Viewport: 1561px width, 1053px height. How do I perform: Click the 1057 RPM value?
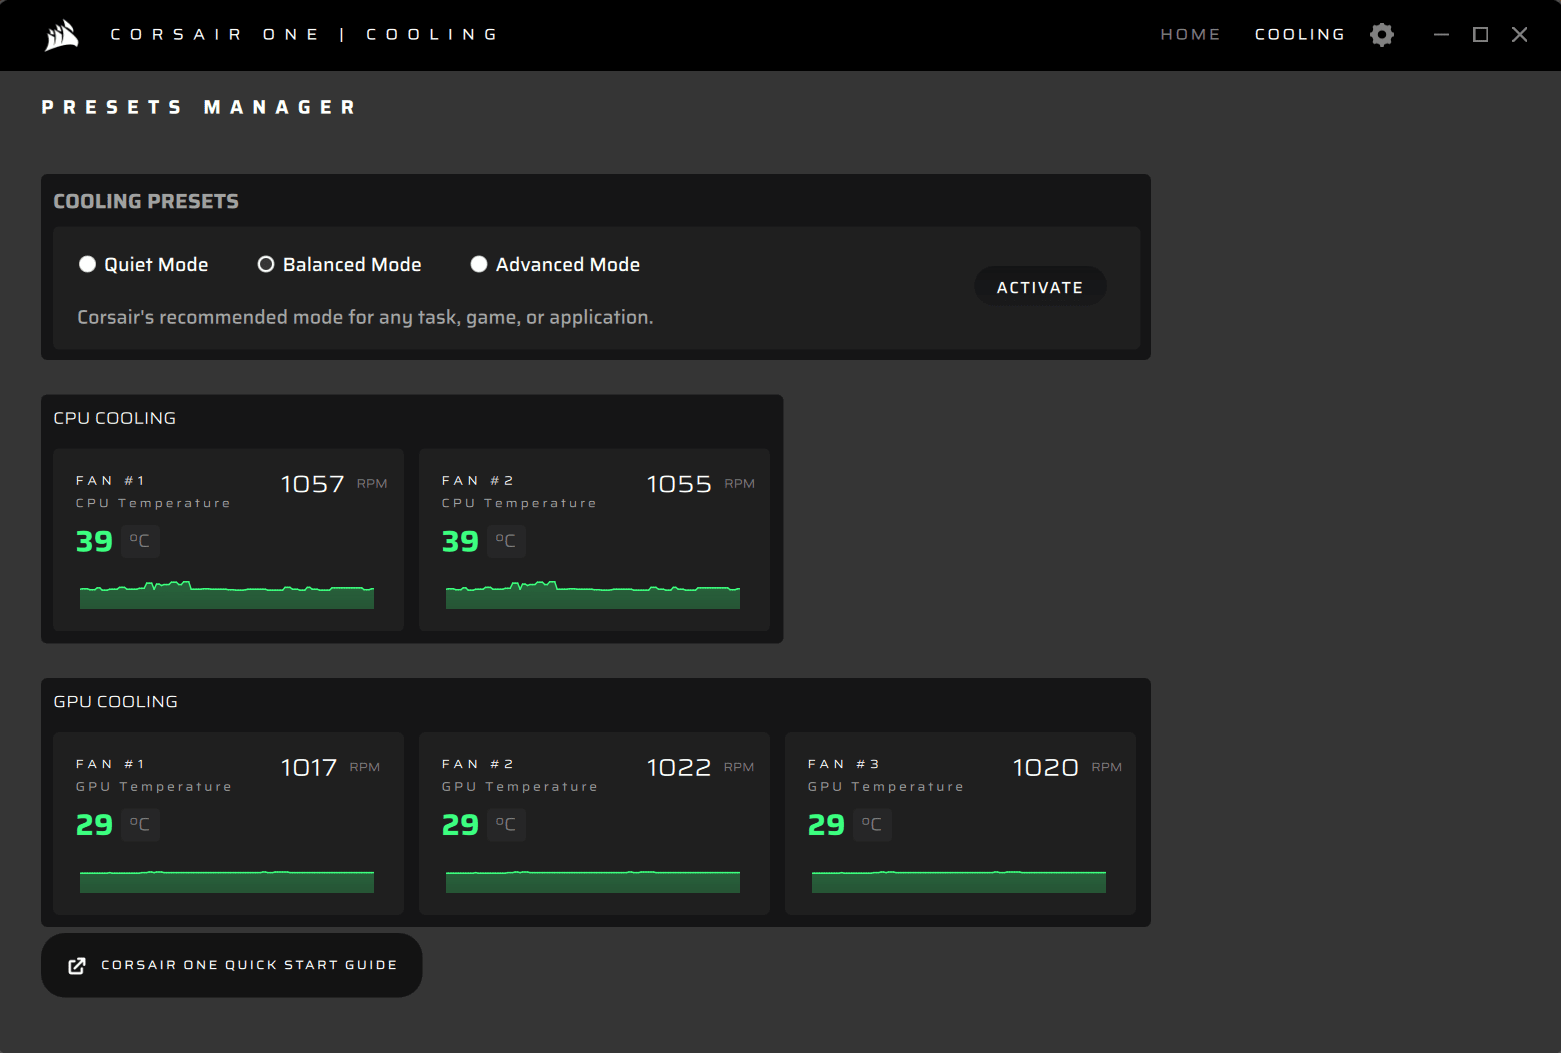tap(312, 484)
